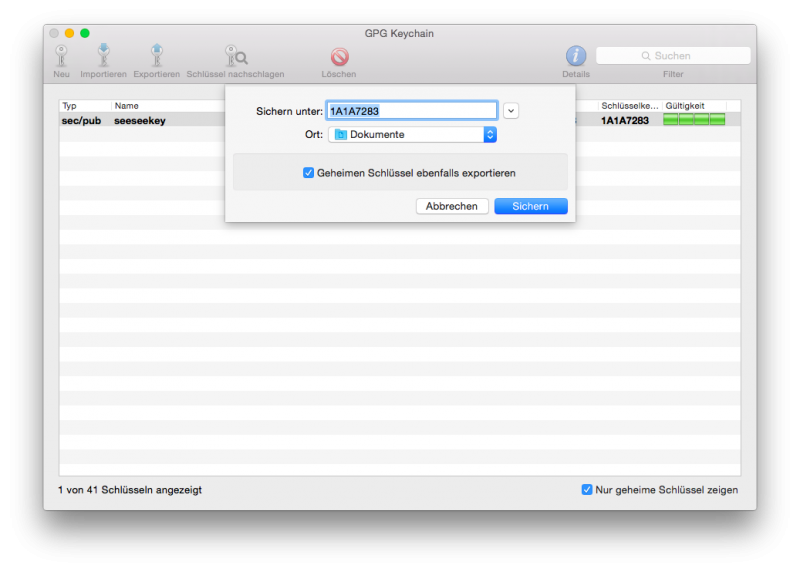
Task: Click the blue Dokumente folder icon
Action: pyautogui.click(x=340, y=134)
